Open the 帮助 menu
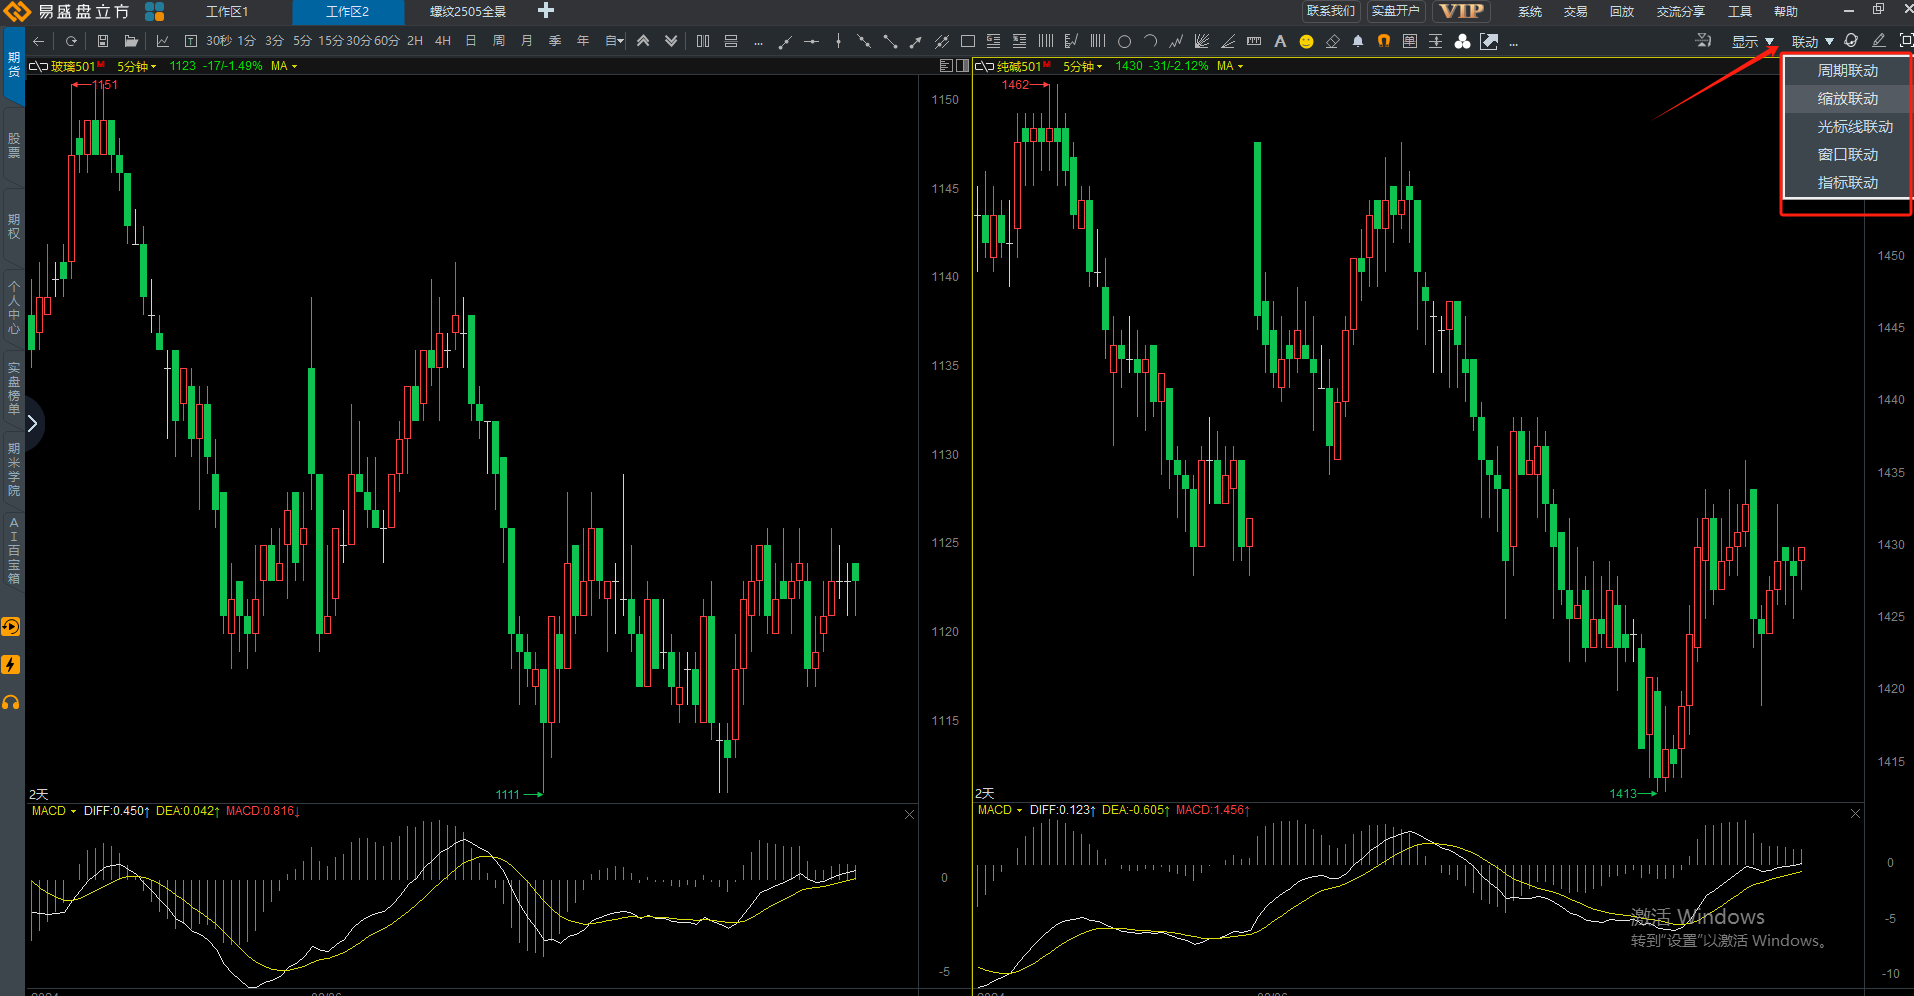Viewport: 1914px width, 996px height. coord(1786,12)
